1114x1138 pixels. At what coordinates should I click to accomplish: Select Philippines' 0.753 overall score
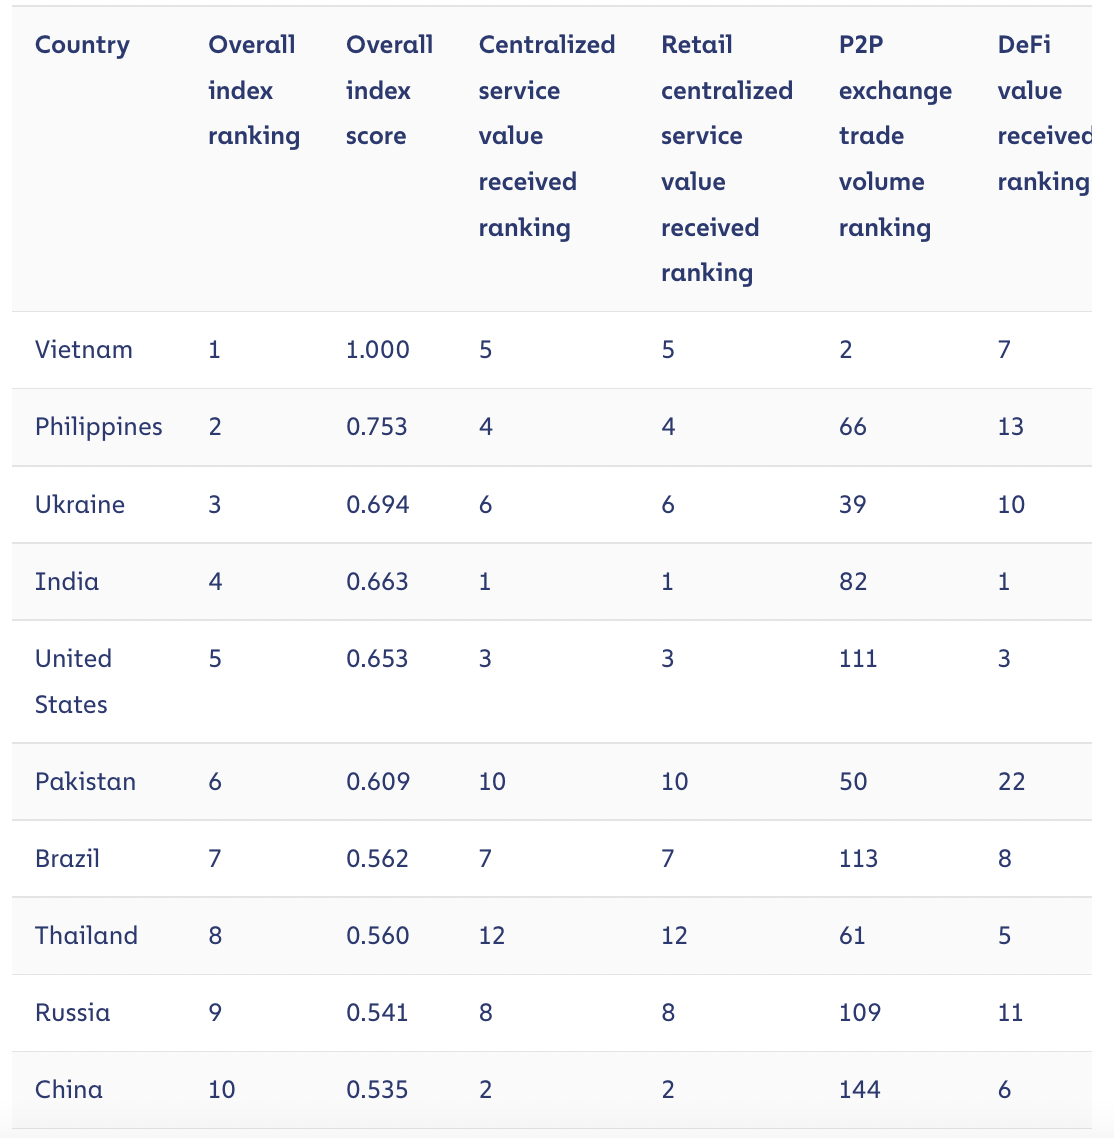(377, 427)
